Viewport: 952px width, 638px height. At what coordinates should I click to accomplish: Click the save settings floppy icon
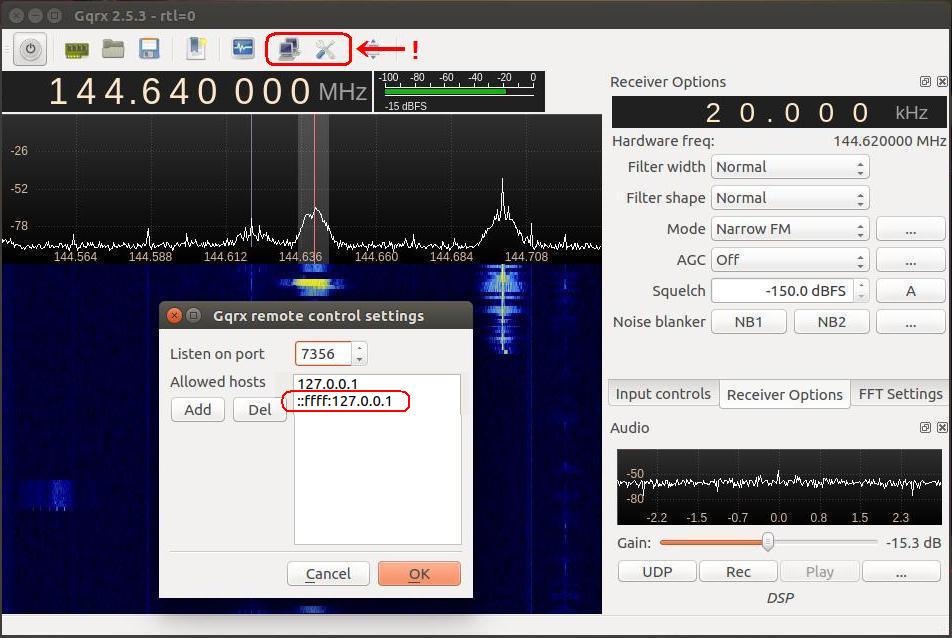click(x=149, y=49)
